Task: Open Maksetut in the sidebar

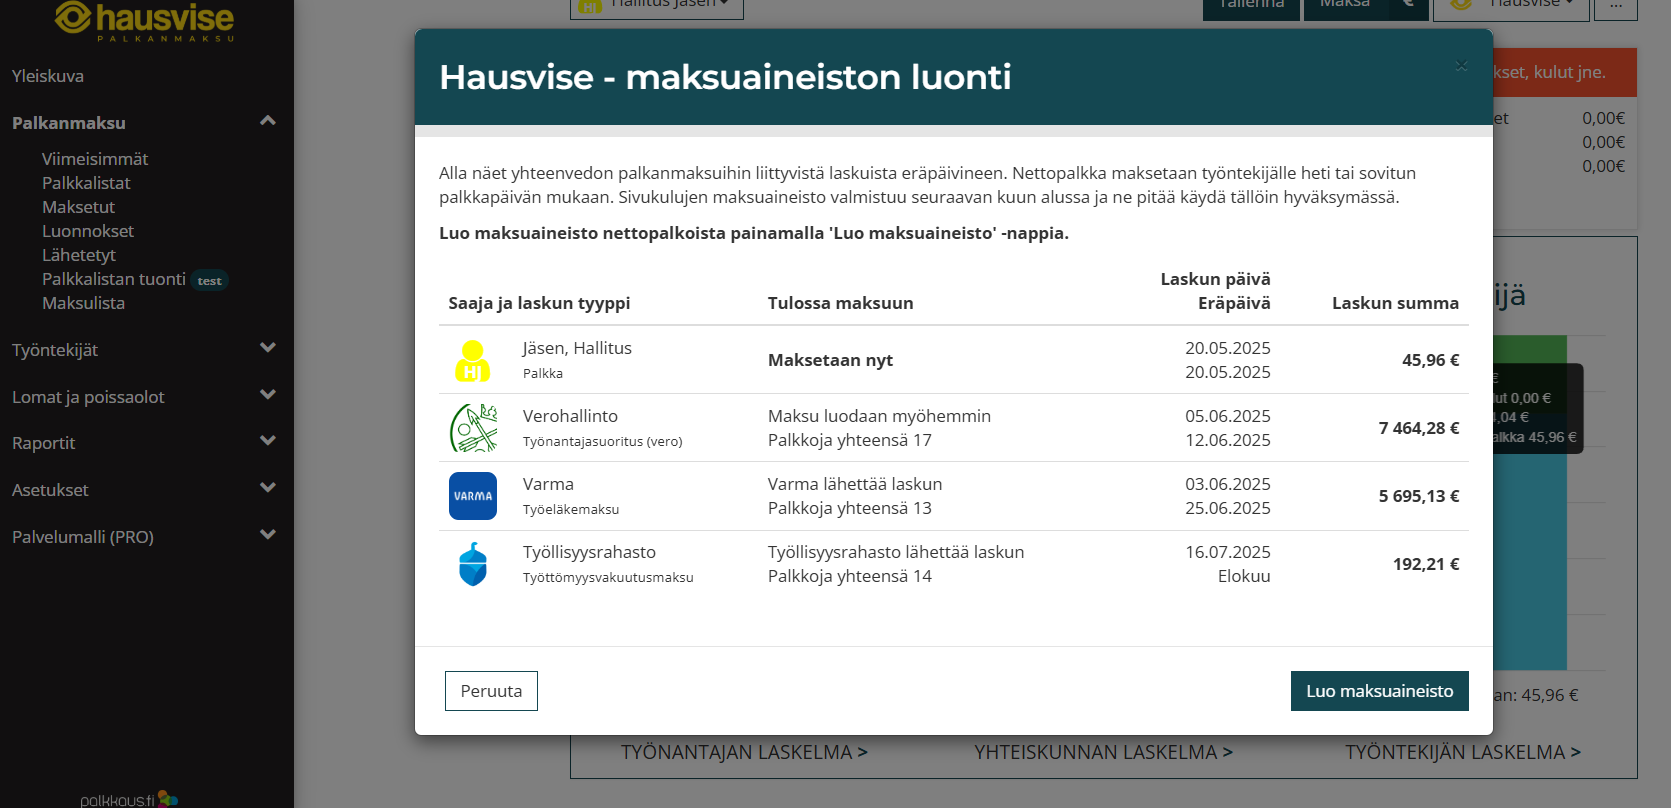Action: click(78, 207)
